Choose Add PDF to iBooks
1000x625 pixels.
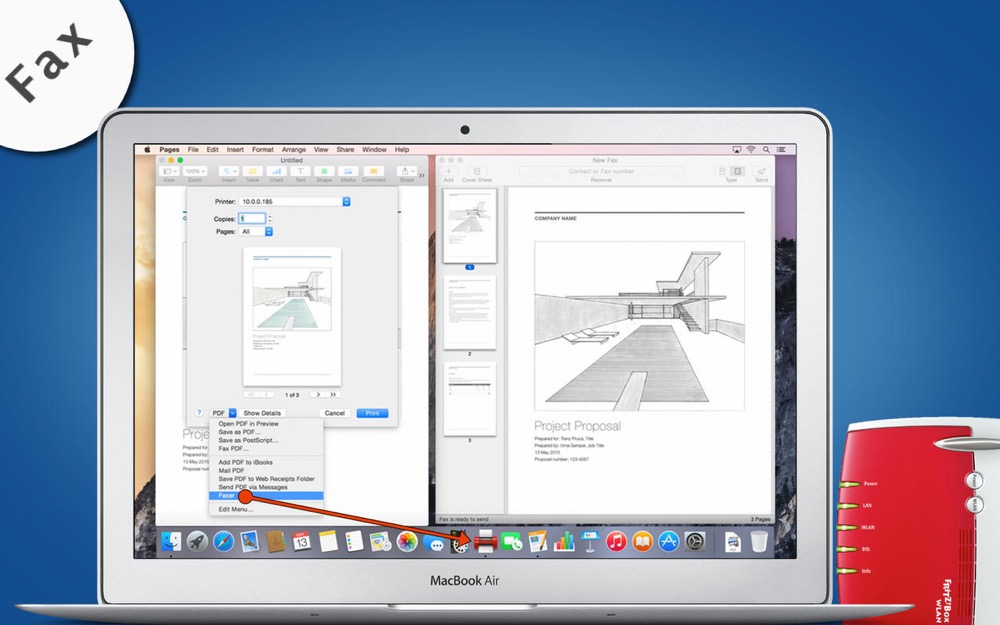pyautogui.click(x=266, y=462)
